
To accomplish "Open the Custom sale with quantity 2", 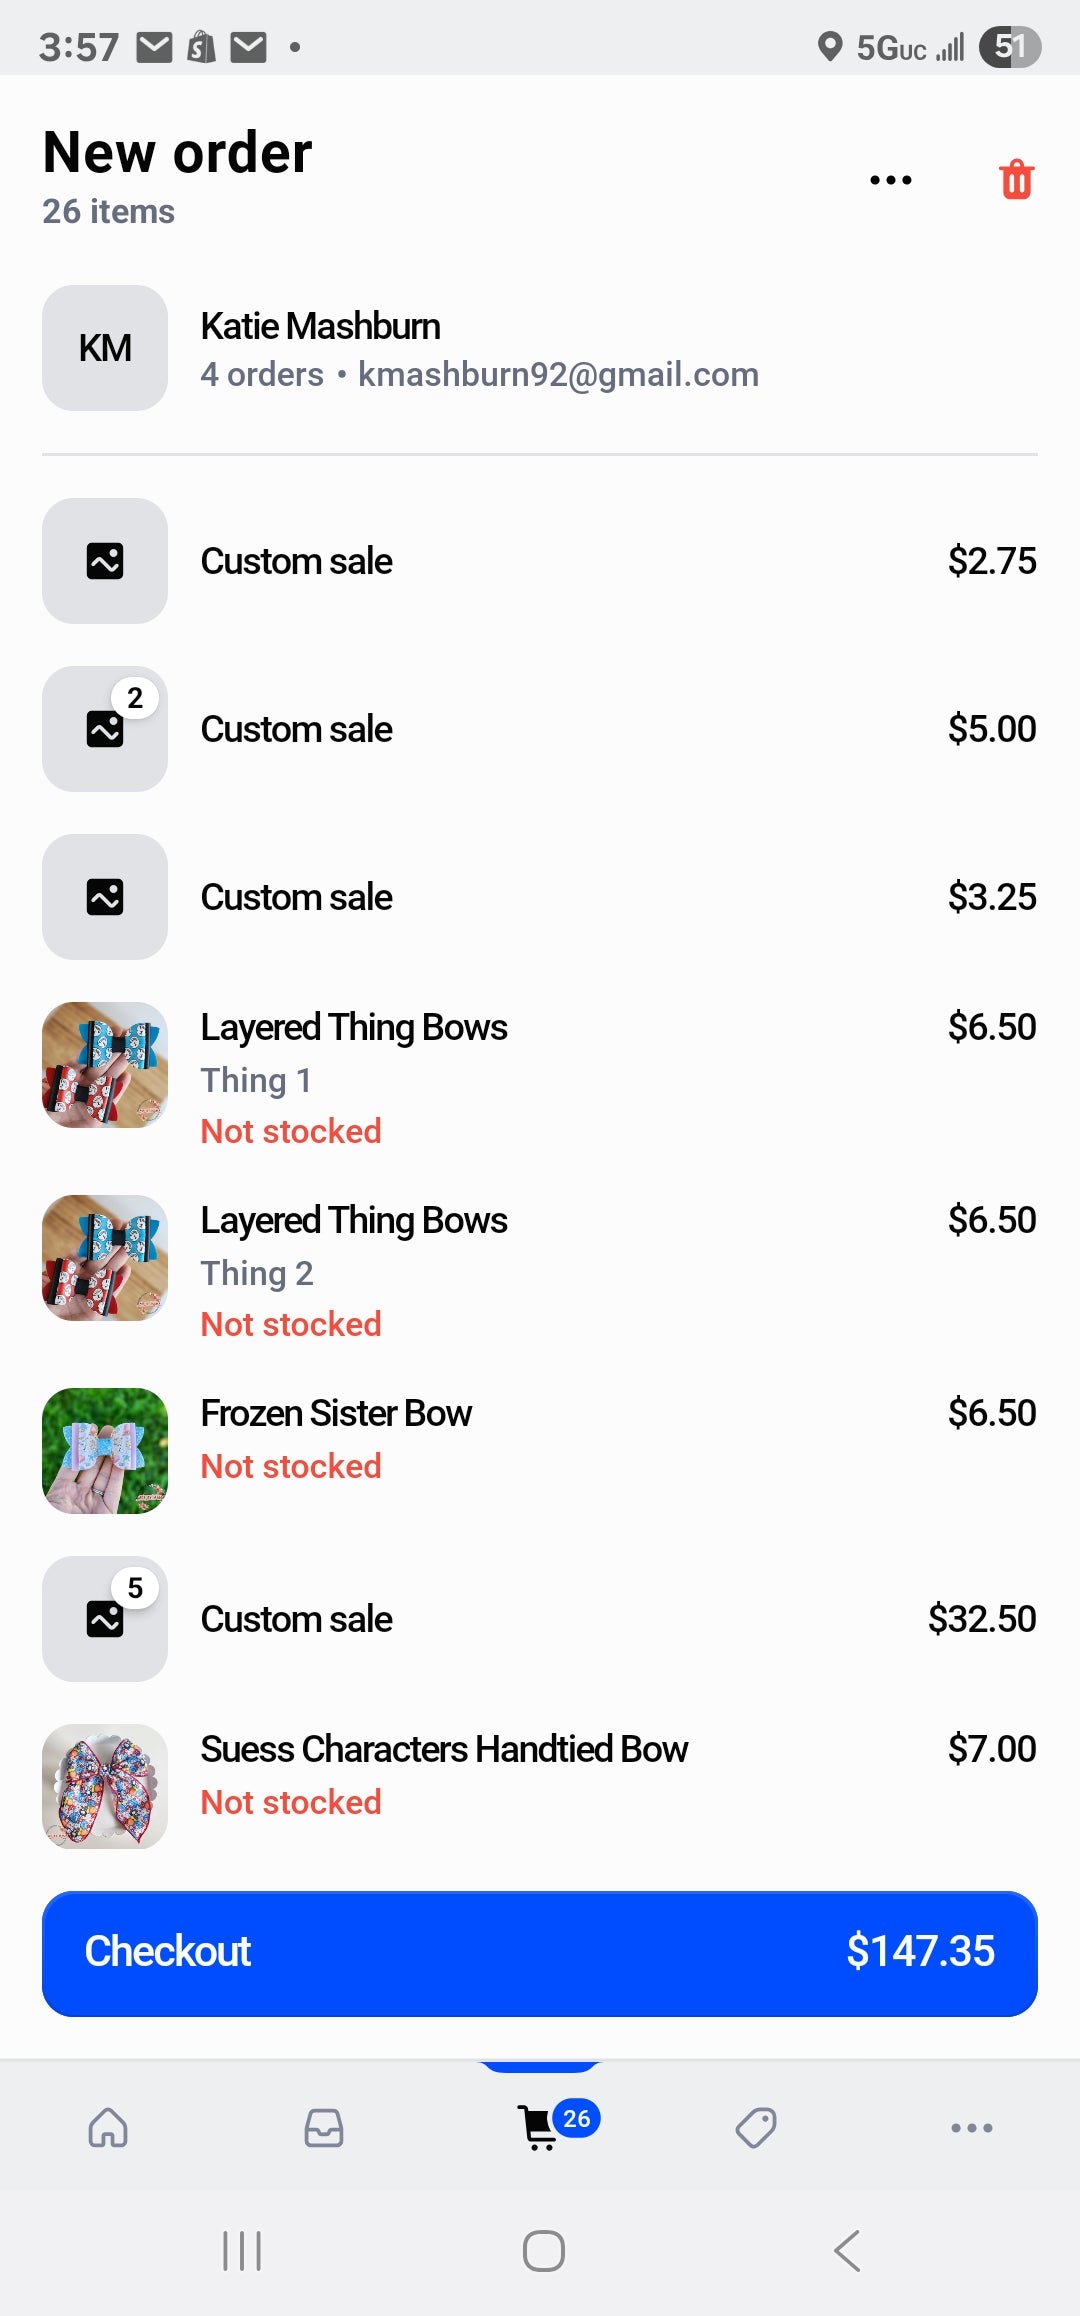I will (x=540, y=729).
